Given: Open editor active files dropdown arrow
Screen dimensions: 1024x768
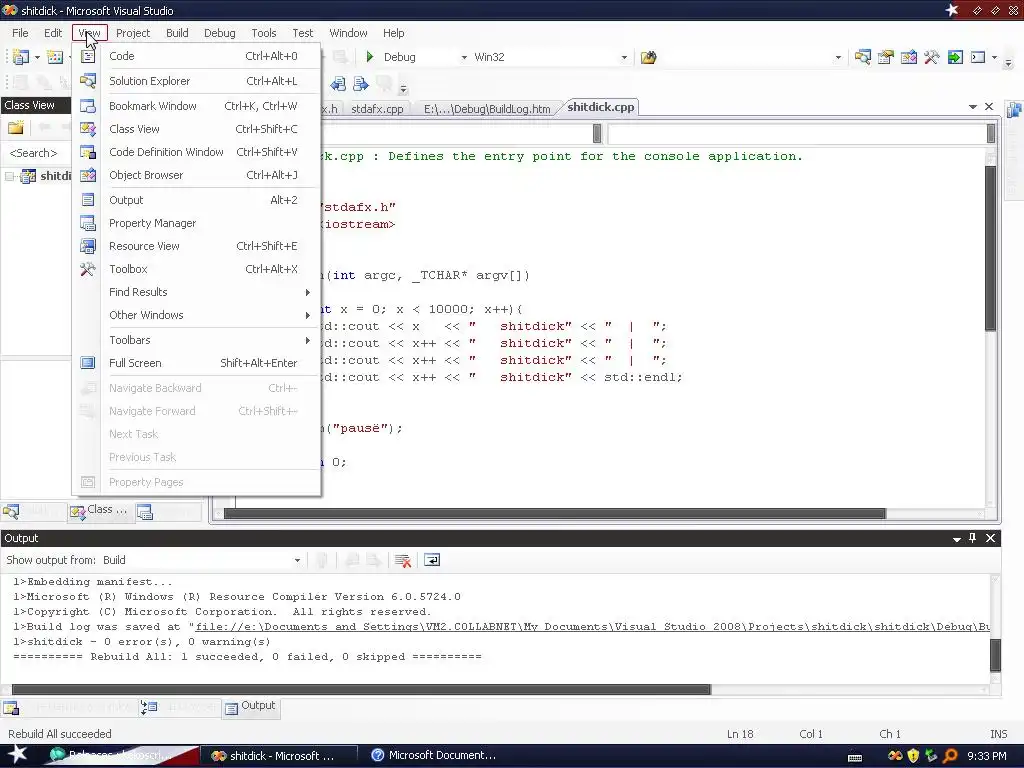Looking at the screenshot, I should click(x=972, y=106).
